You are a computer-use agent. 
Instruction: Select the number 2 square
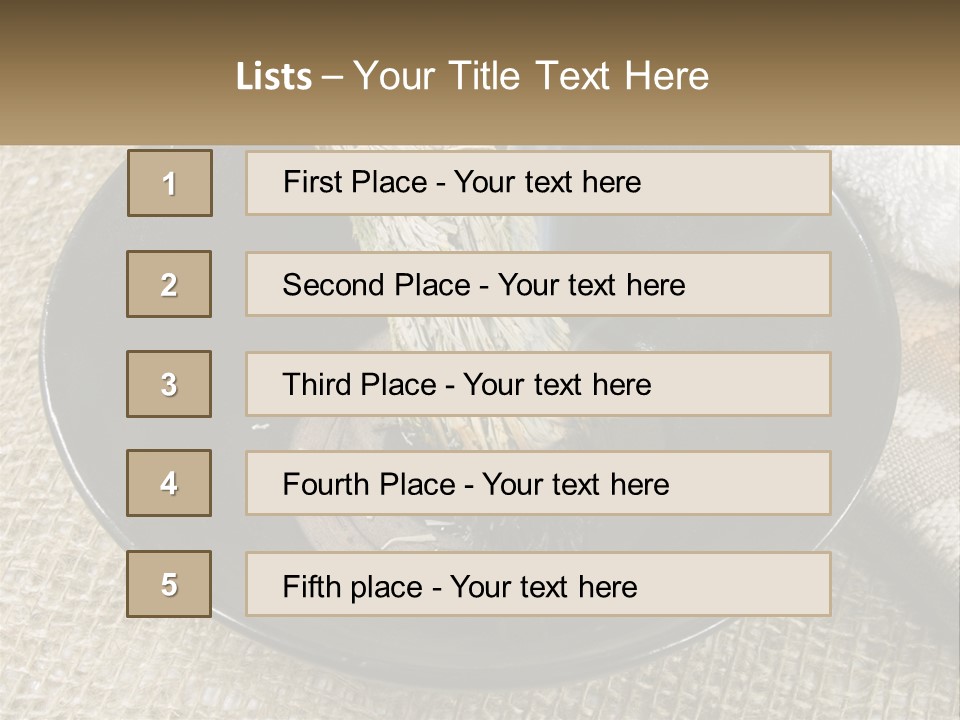(x=169, y=284)
